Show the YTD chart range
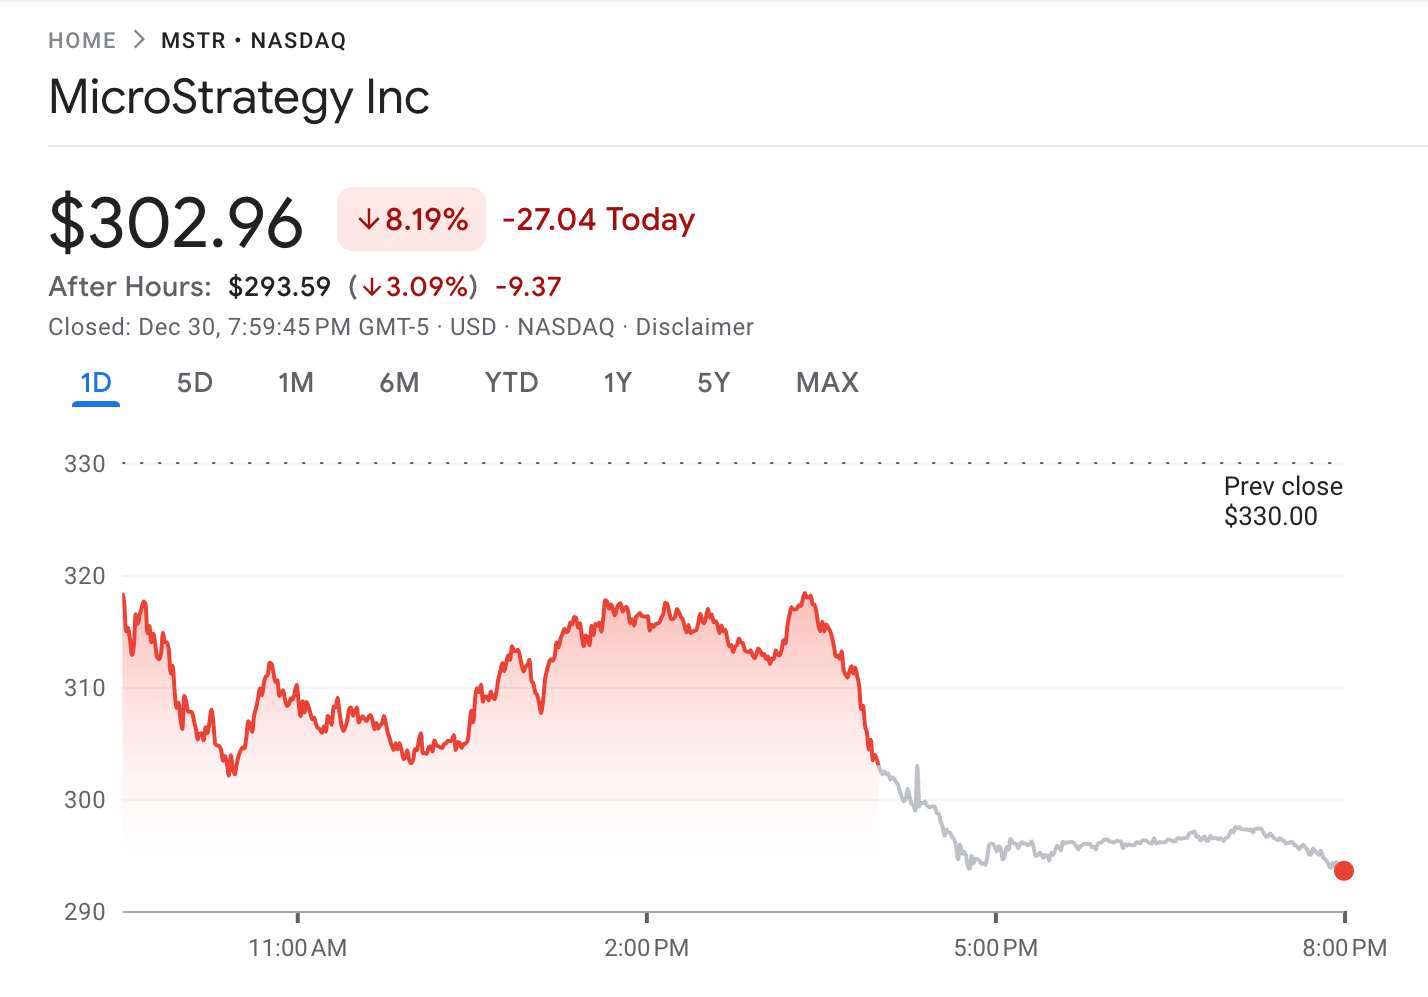This screenshot has width=1428, height=997. point(511,383)
